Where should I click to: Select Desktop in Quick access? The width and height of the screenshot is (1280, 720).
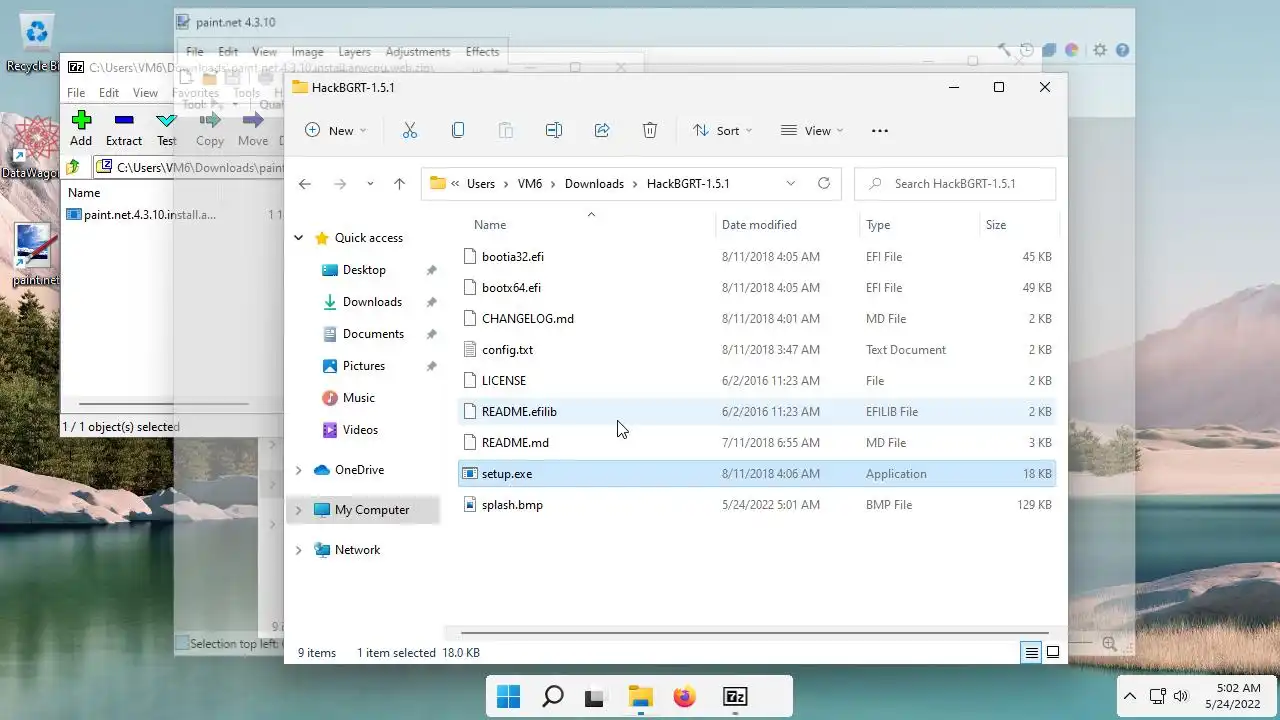(364, 270)
